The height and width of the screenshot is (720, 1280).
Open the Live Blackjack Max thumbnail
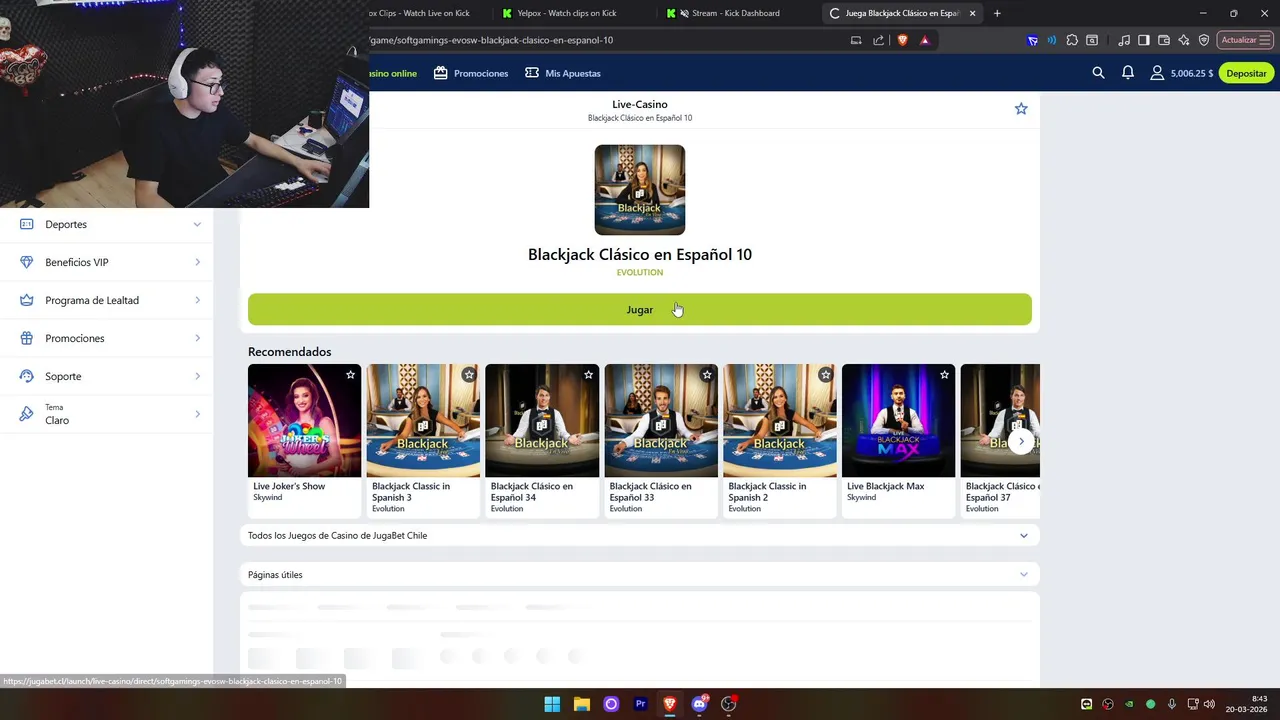[898, 420]
